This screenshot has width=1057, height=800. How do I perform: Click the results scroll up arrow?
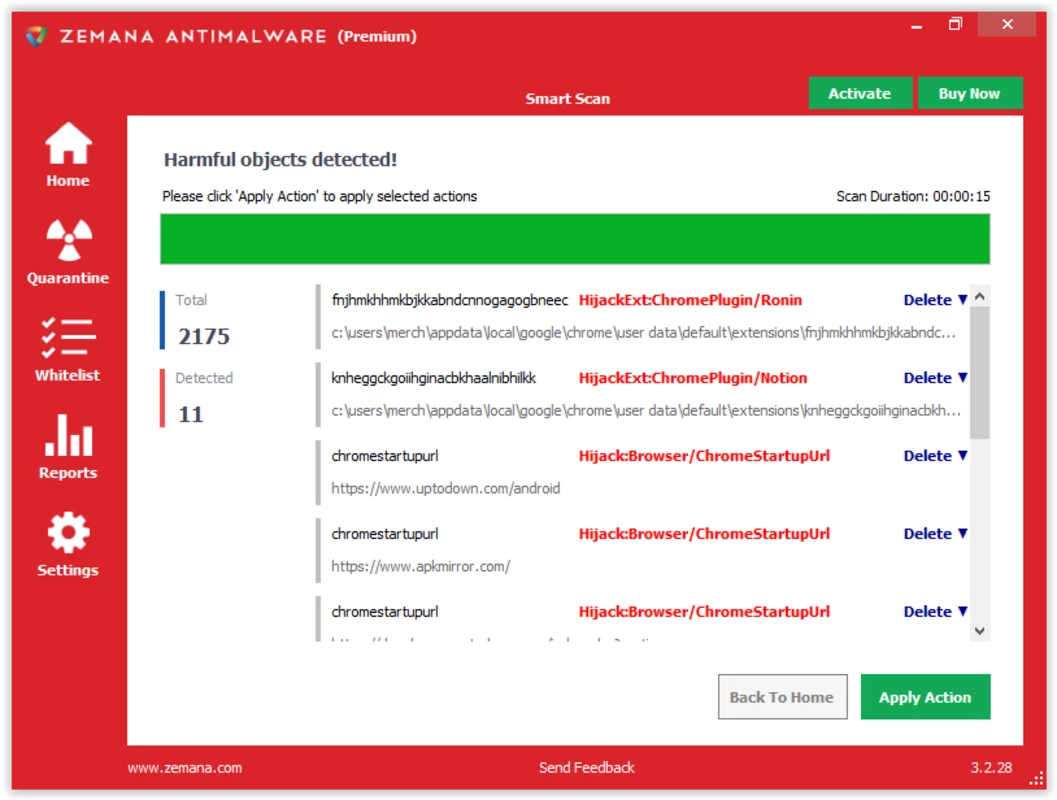point(980,296)
